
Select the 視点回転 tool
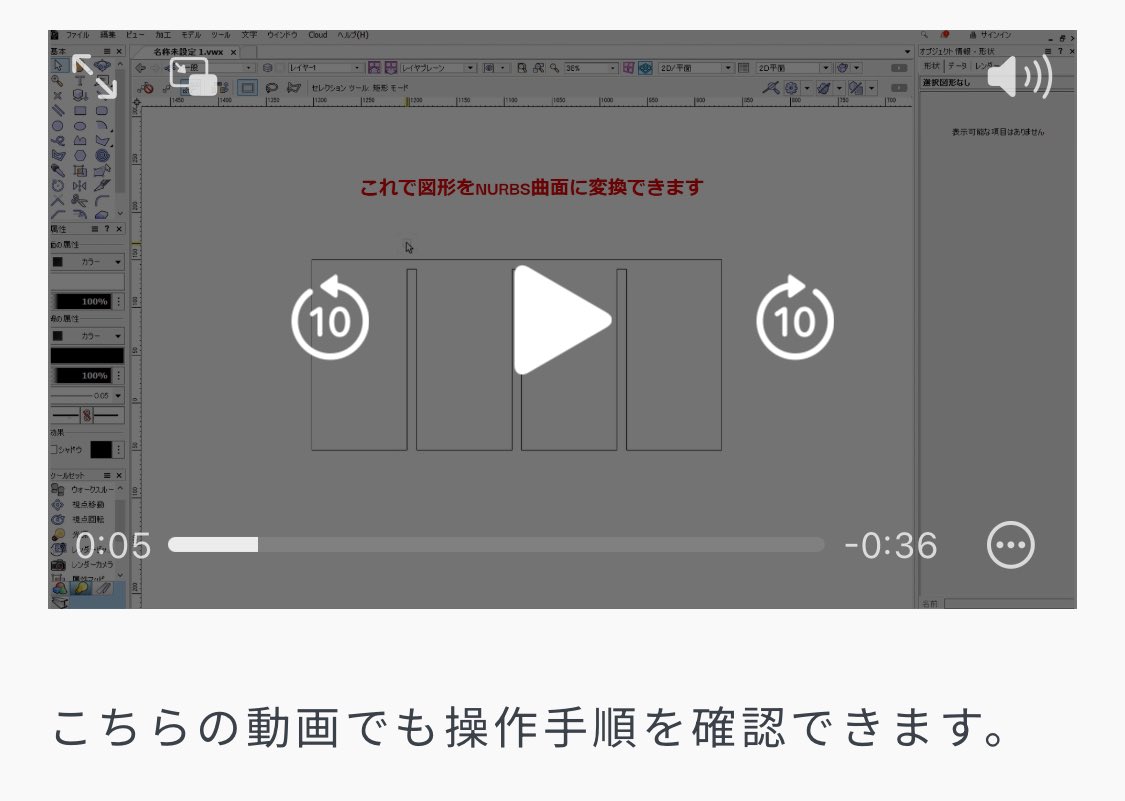tap(79, 519)
